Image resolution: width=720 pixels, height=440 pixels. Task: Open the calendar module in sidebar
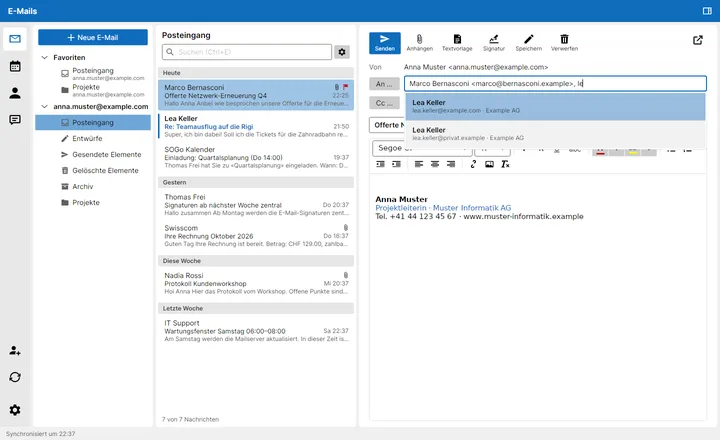(15, 66)
